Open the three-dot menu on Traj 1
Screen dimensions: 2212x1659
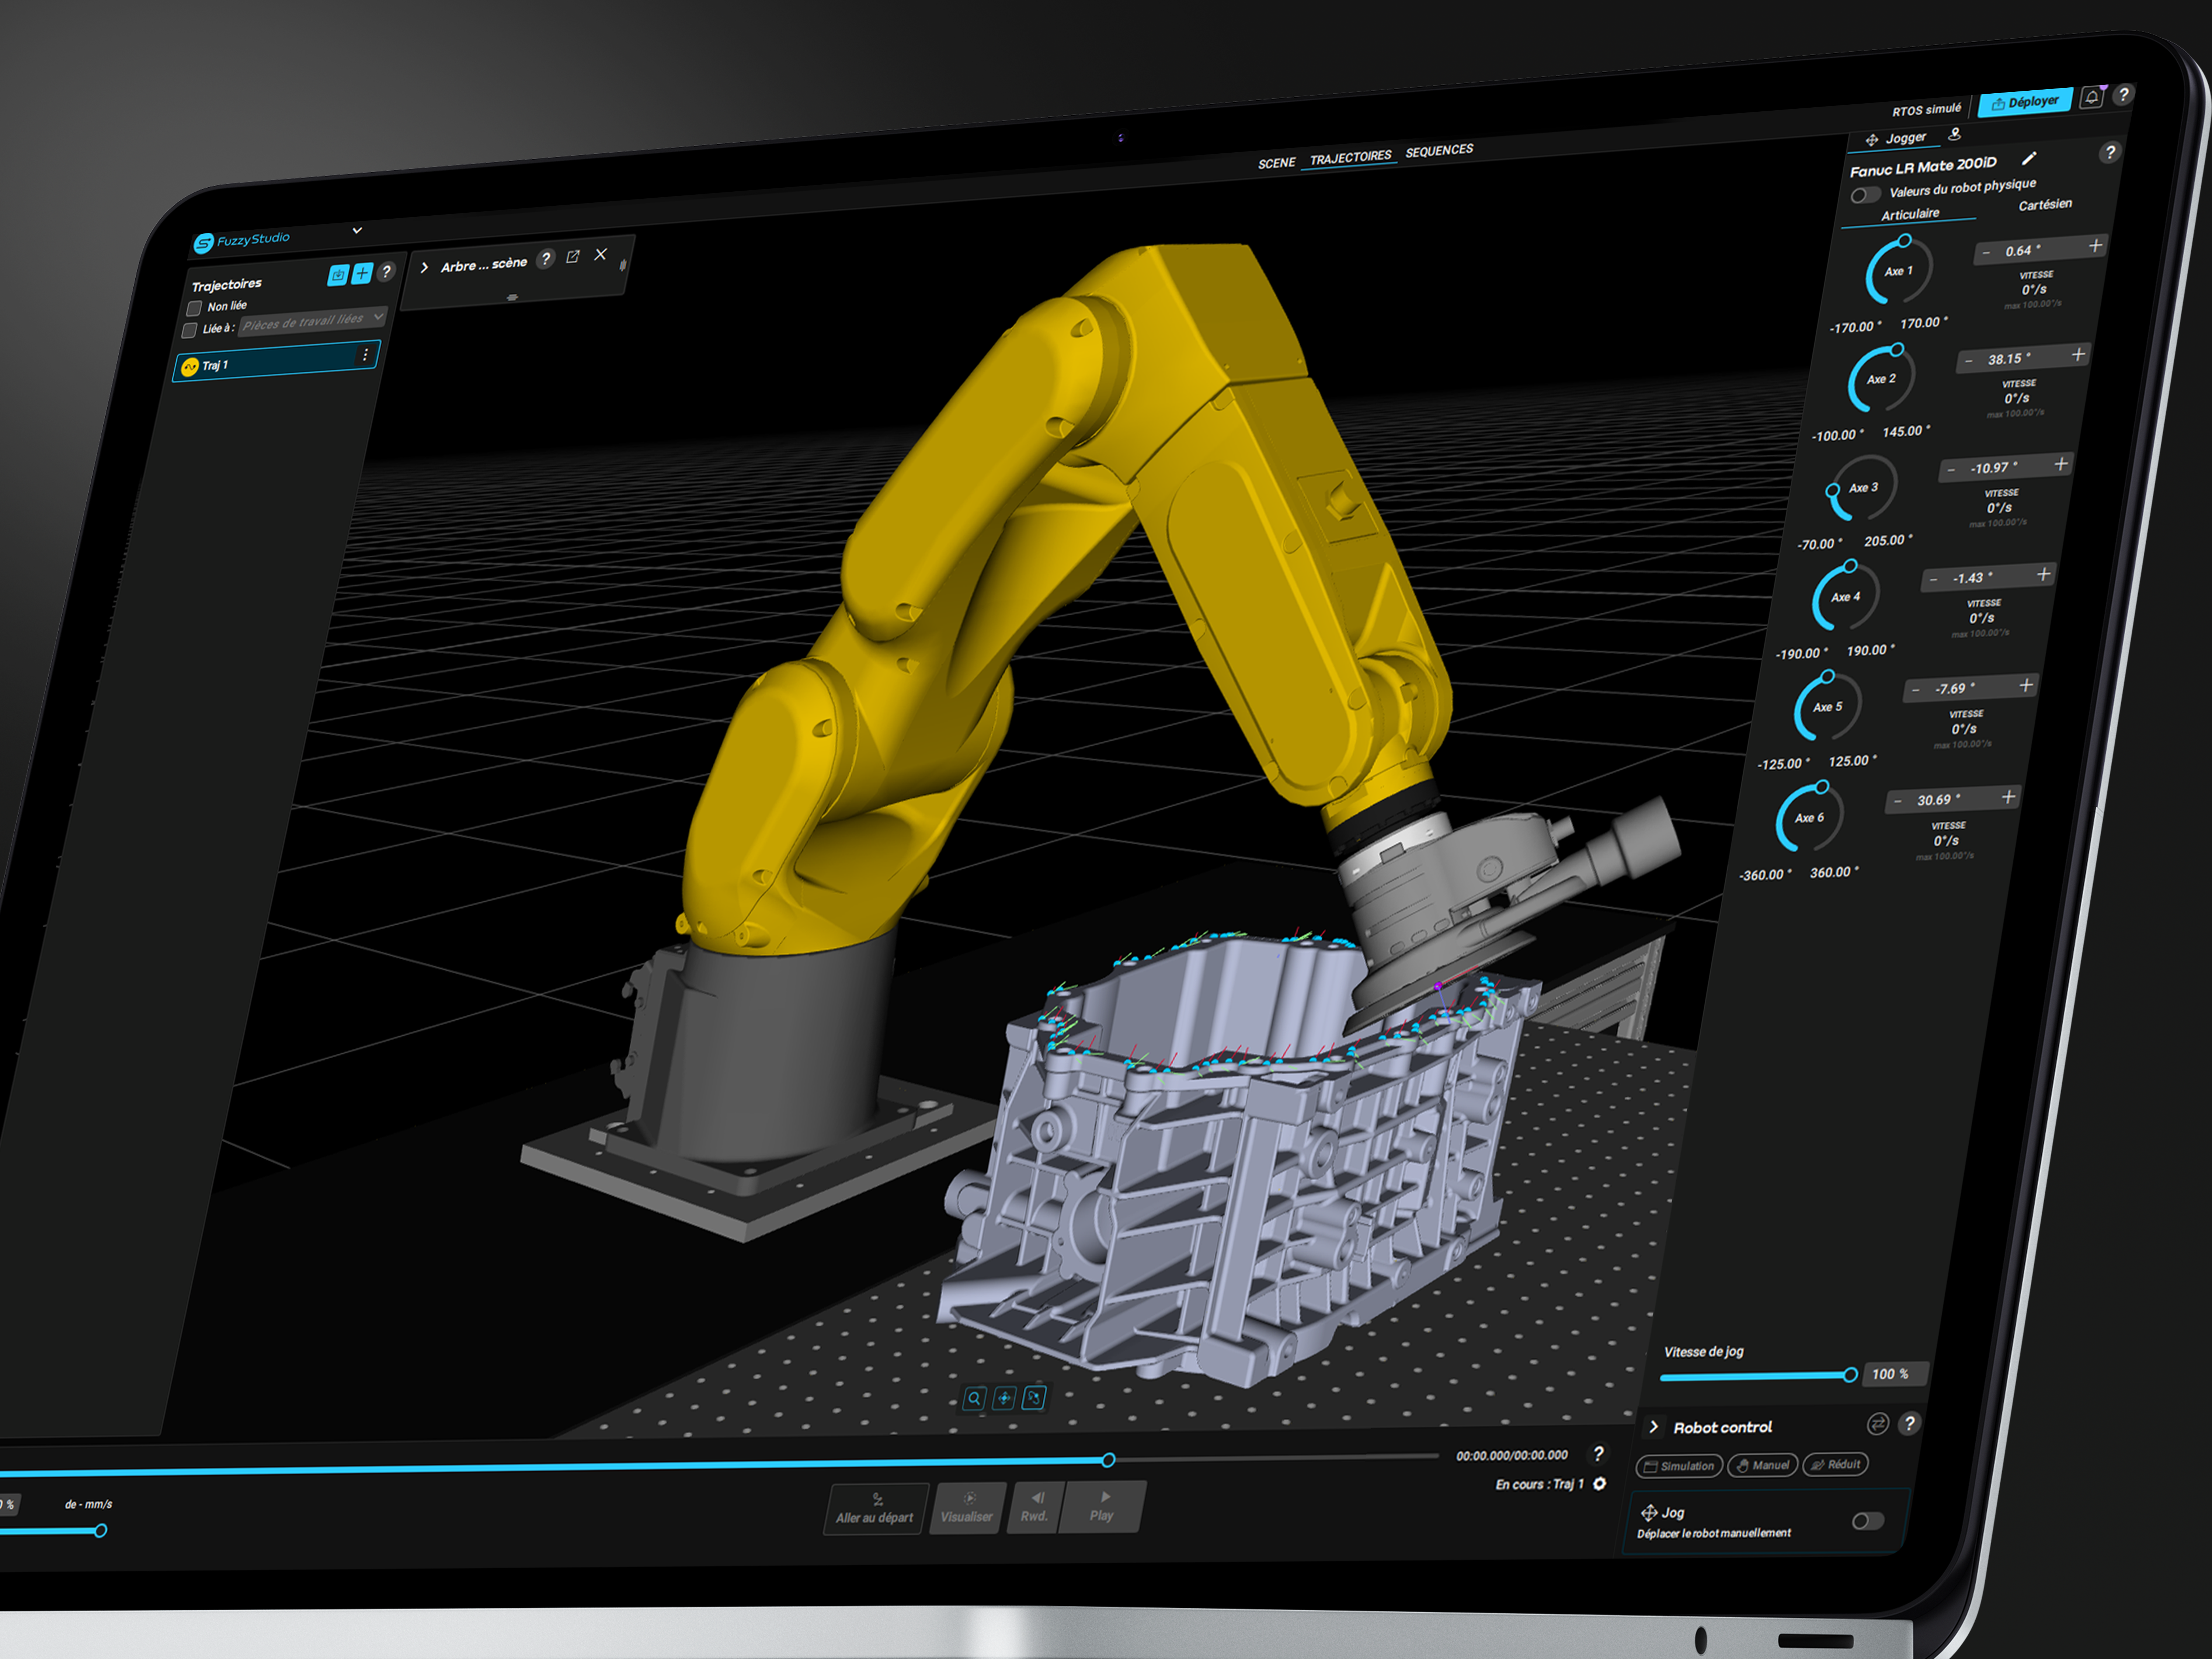365,355
